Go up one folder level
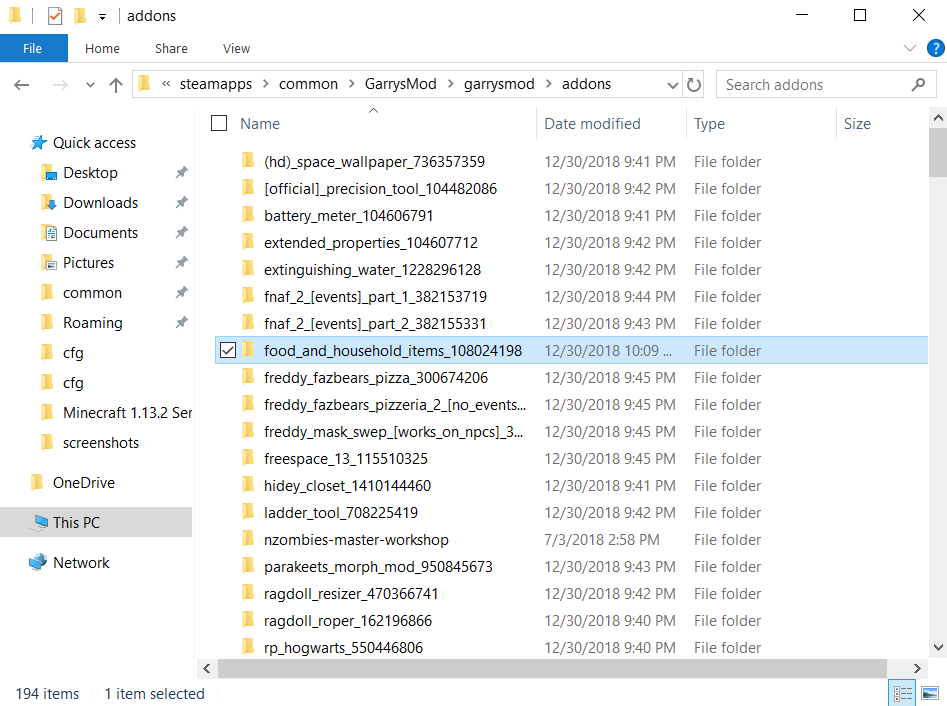This screenshot has width=947, height=706. [116, 85]
